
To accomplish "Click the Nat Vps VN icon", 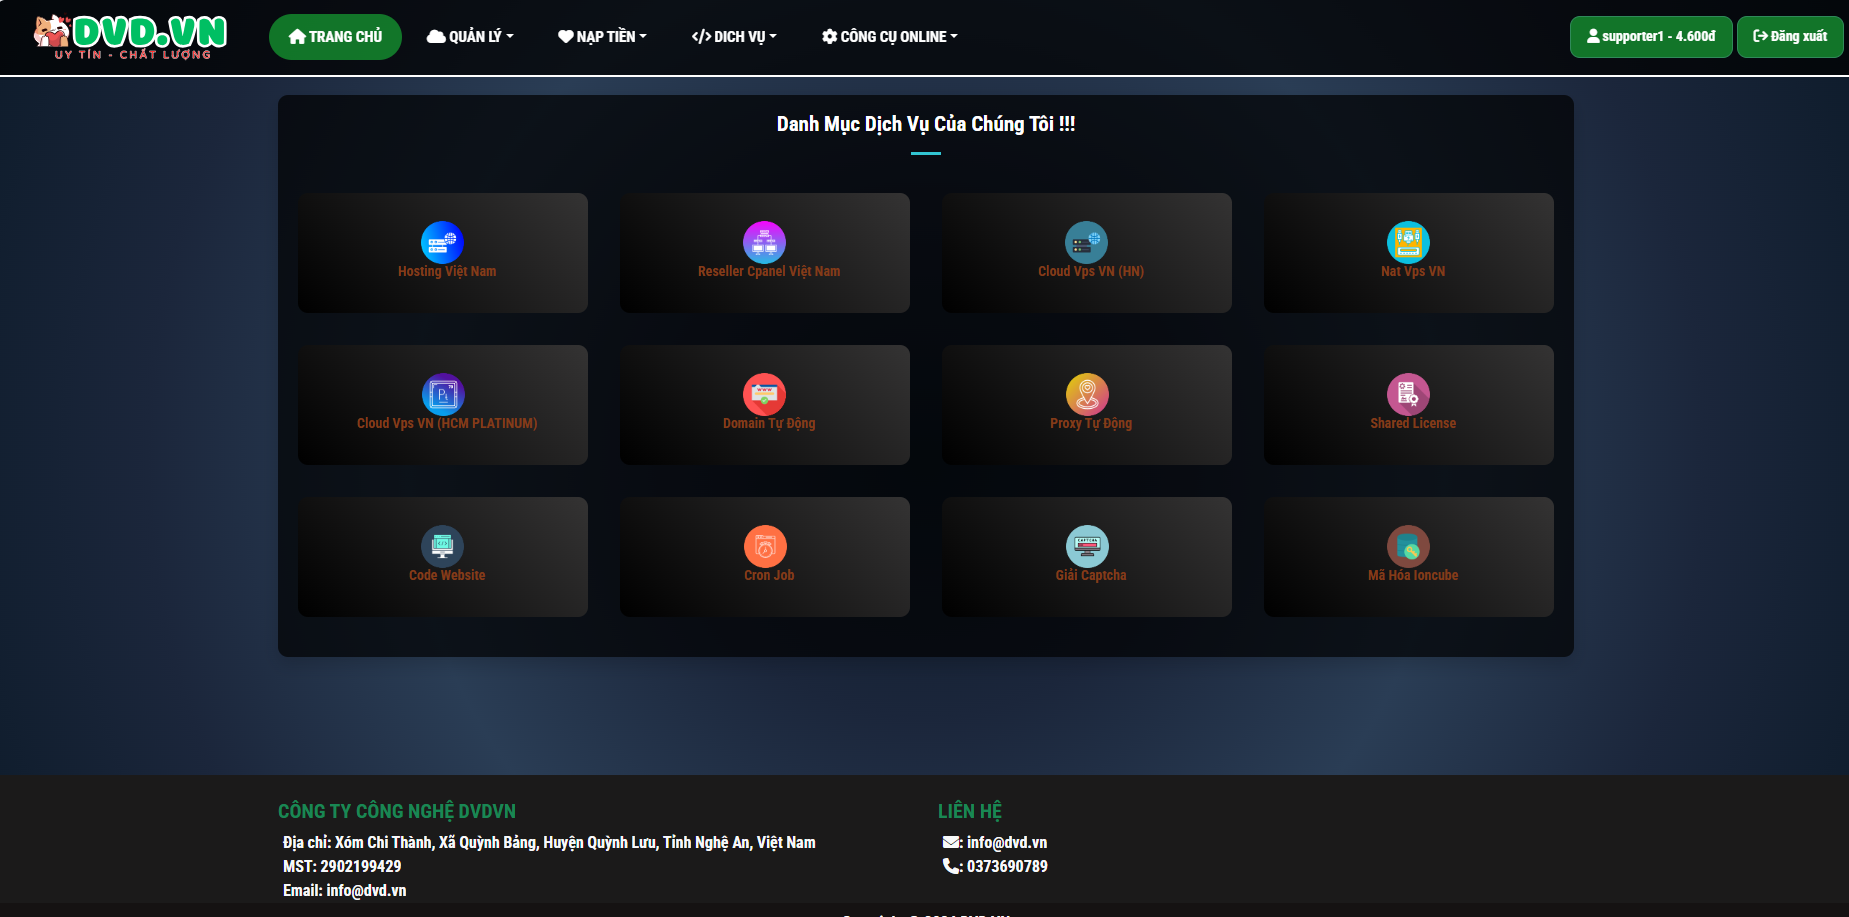I will (1408, 242).
